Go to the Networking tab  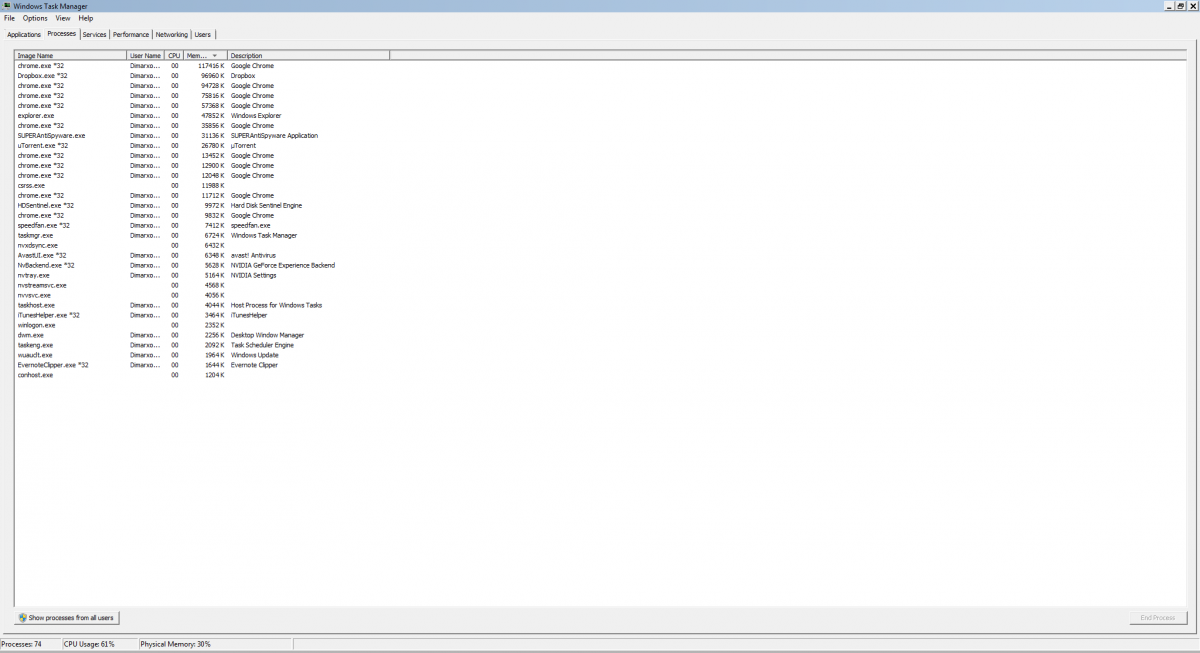[x=172, y=35]
